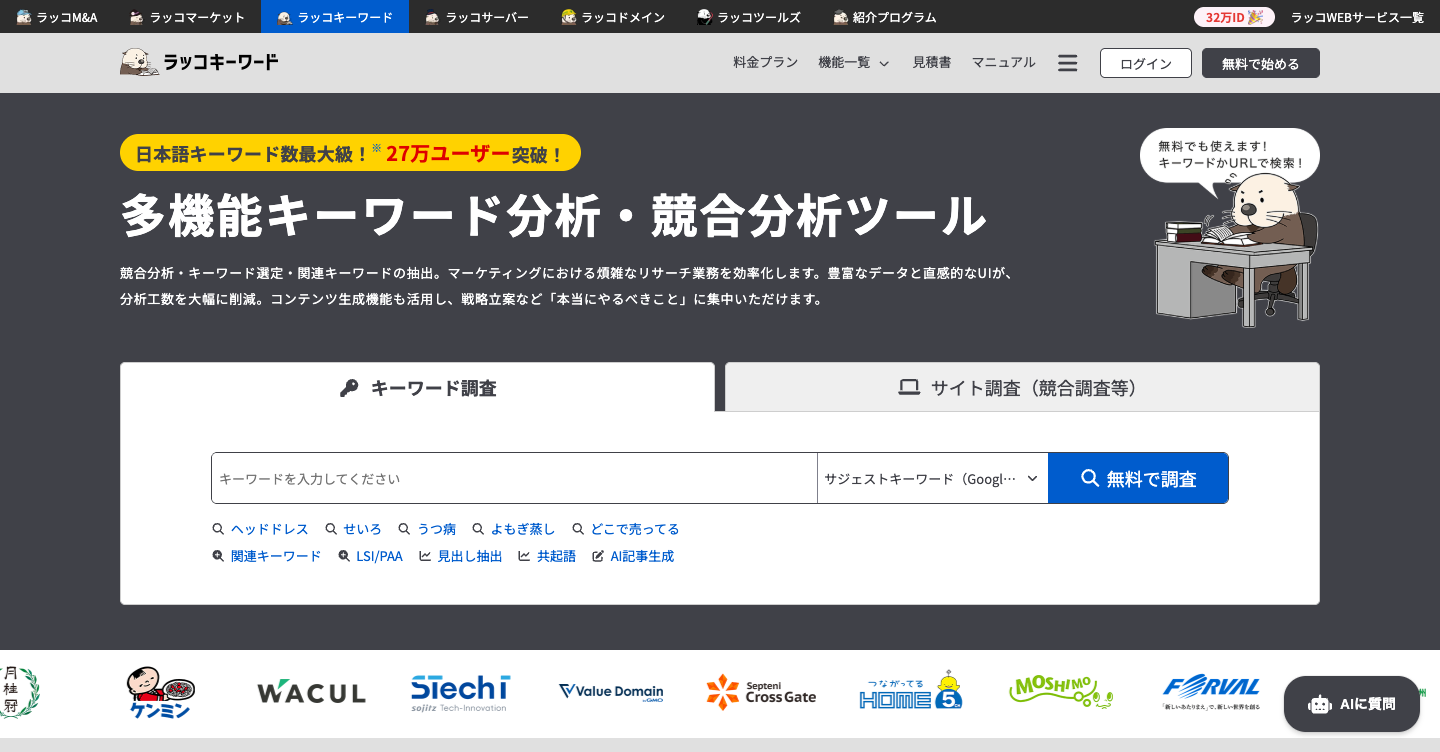Open the マニュアル menu item

[1003, 62]
